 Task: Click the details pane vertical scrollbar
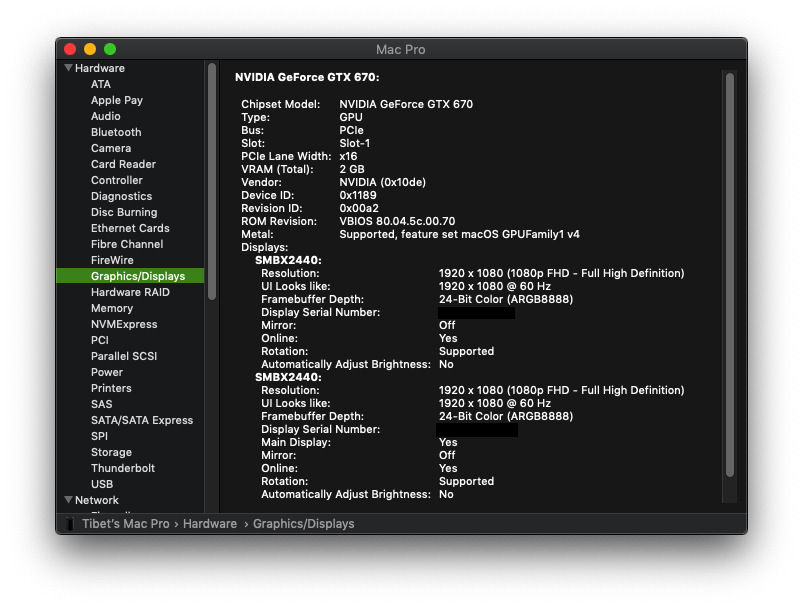(730, 275)
